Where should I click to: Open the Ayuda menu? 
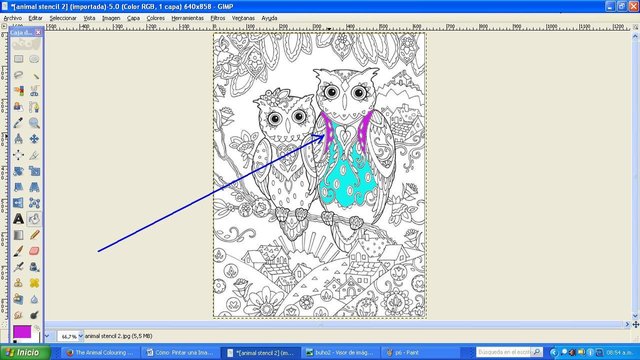click(269, 18)
